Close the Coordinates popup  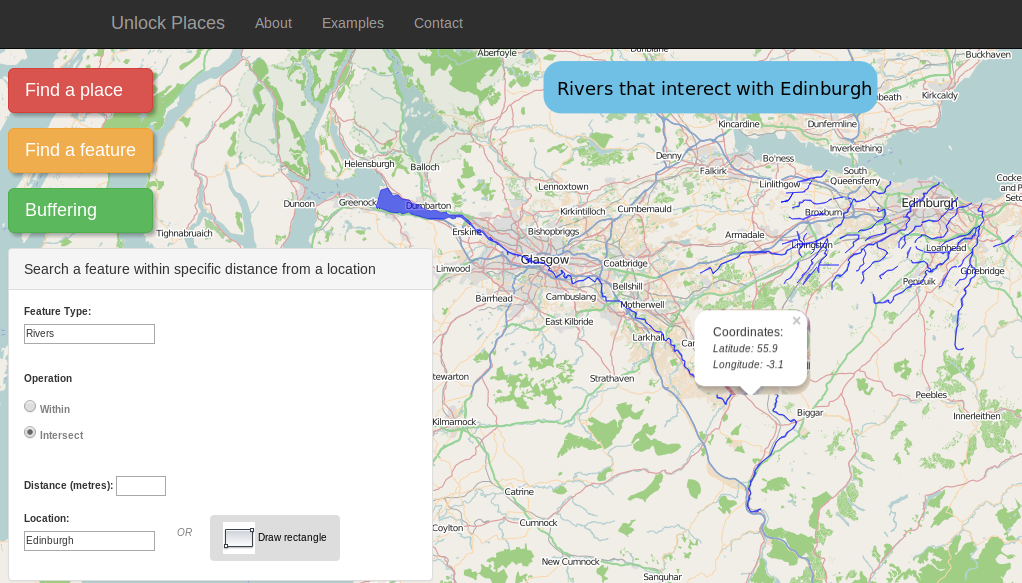[796, 321]
